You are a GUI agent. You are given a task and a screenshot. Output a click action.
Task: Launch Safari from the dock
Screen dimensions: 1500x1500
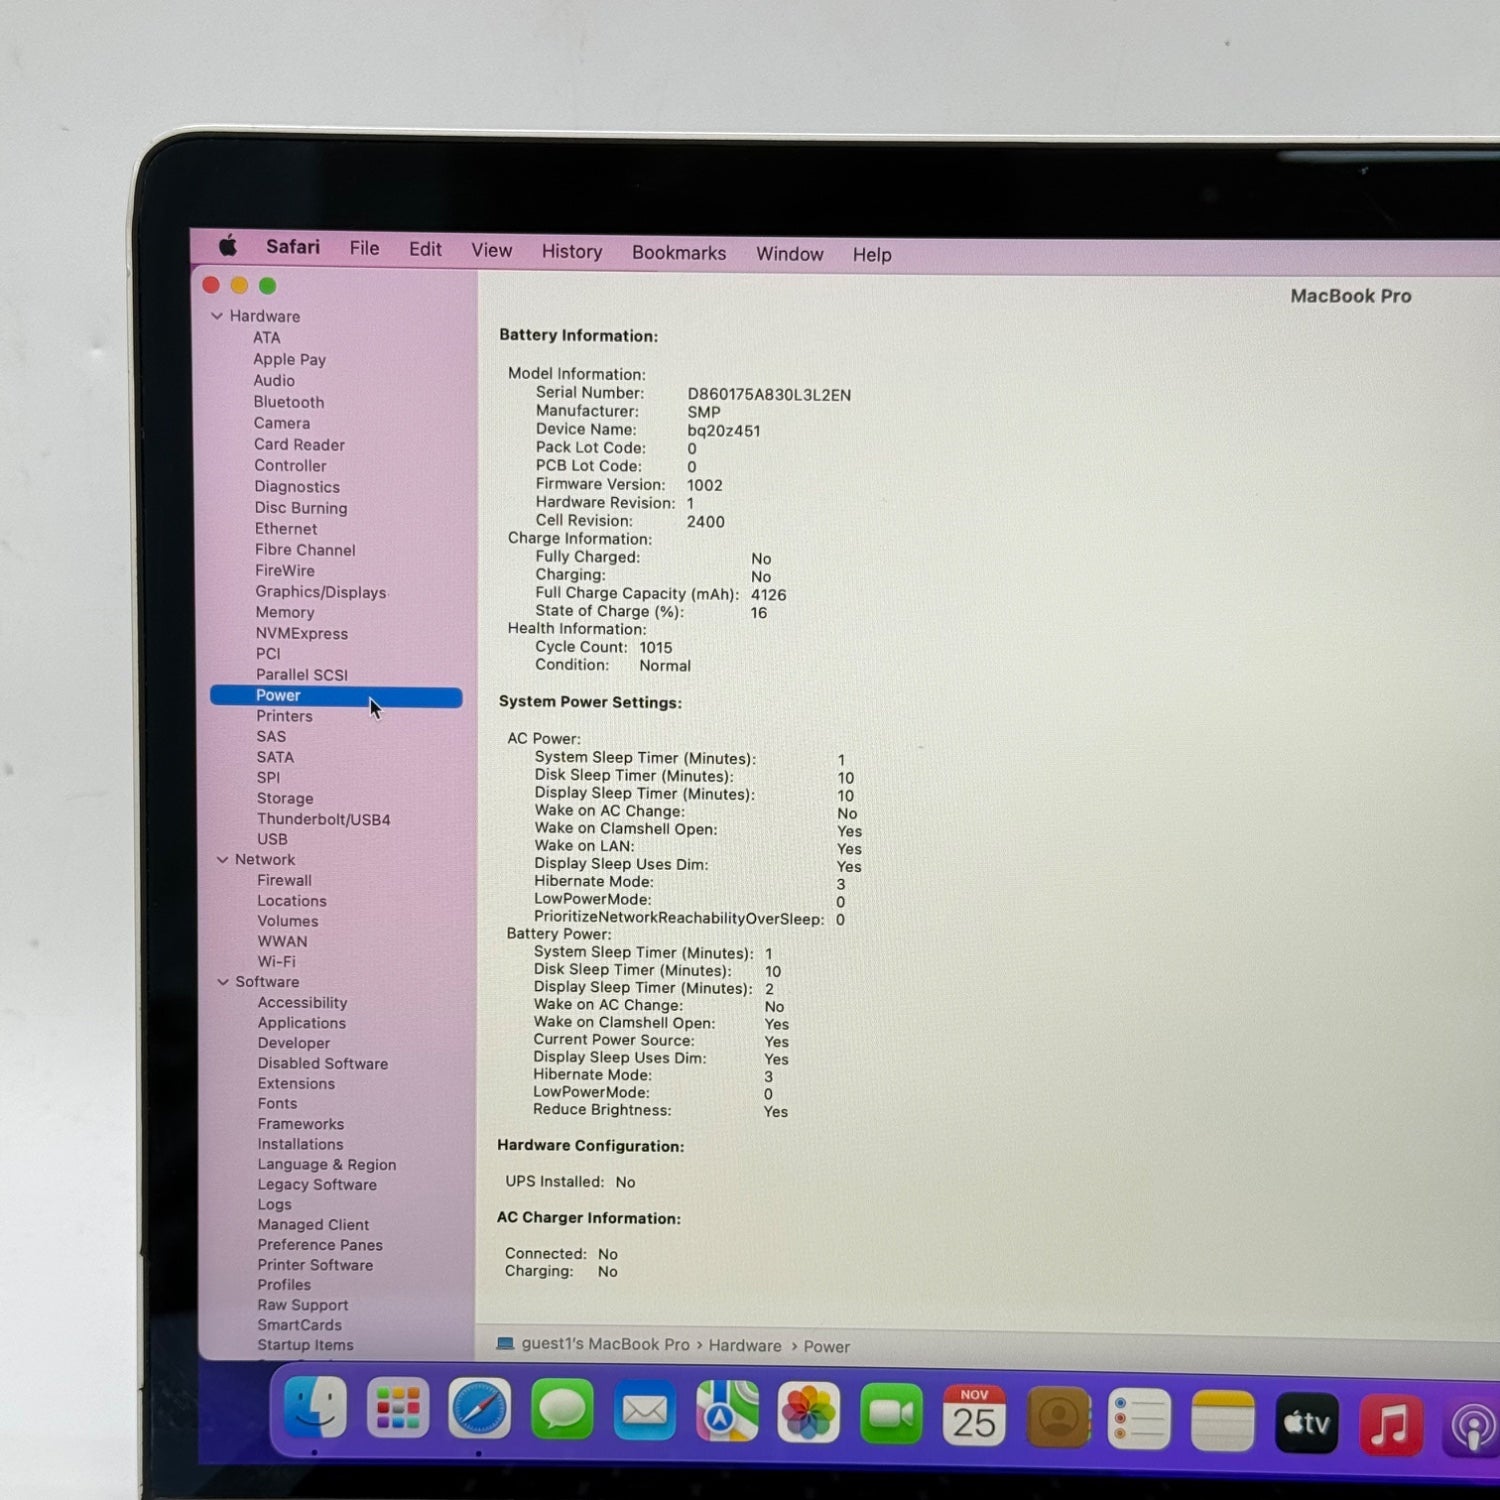(x=479, y=1409)
